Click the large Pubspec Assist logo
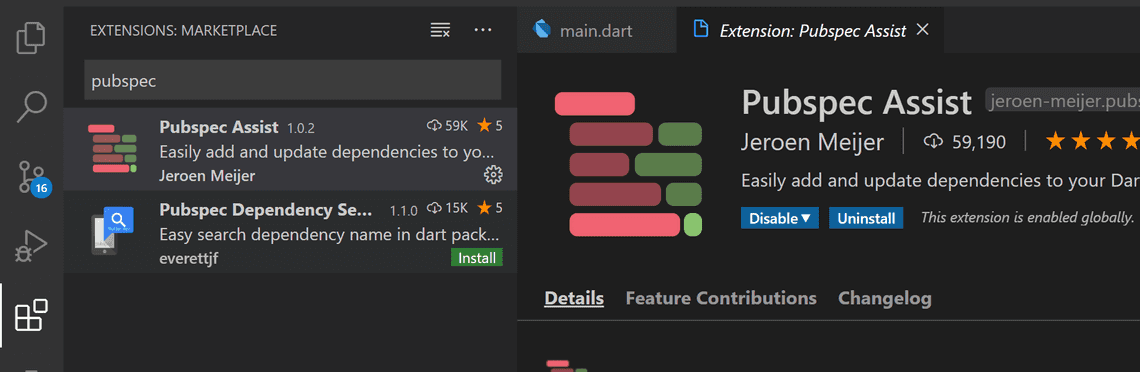1140x372 pixels. pyautogui.click(x=628, y=164)
